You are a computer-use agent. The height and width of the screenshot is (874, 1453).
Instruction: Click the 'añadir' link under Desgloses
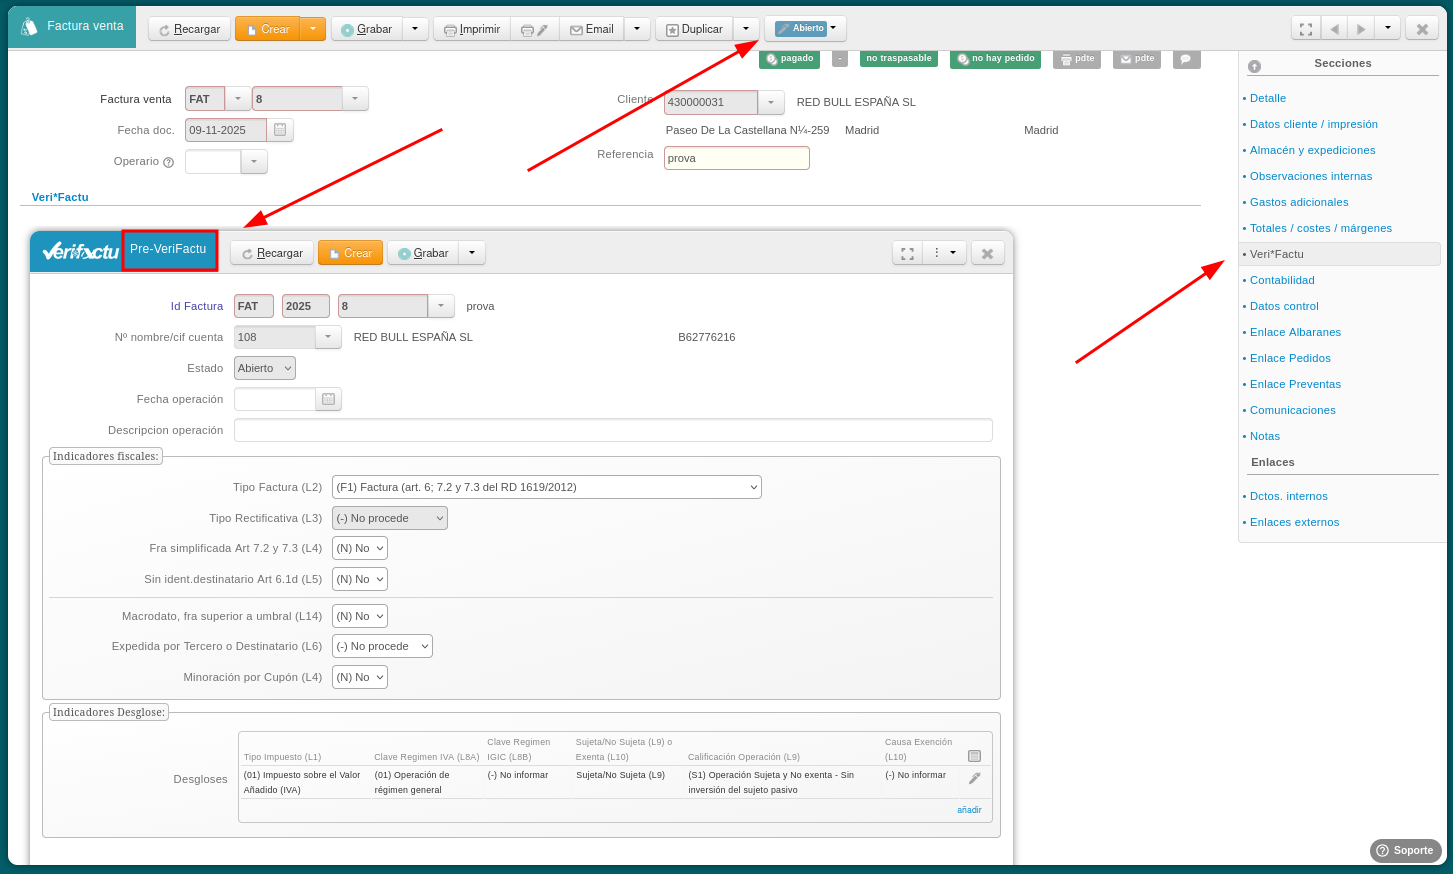[x=968, y=810]
